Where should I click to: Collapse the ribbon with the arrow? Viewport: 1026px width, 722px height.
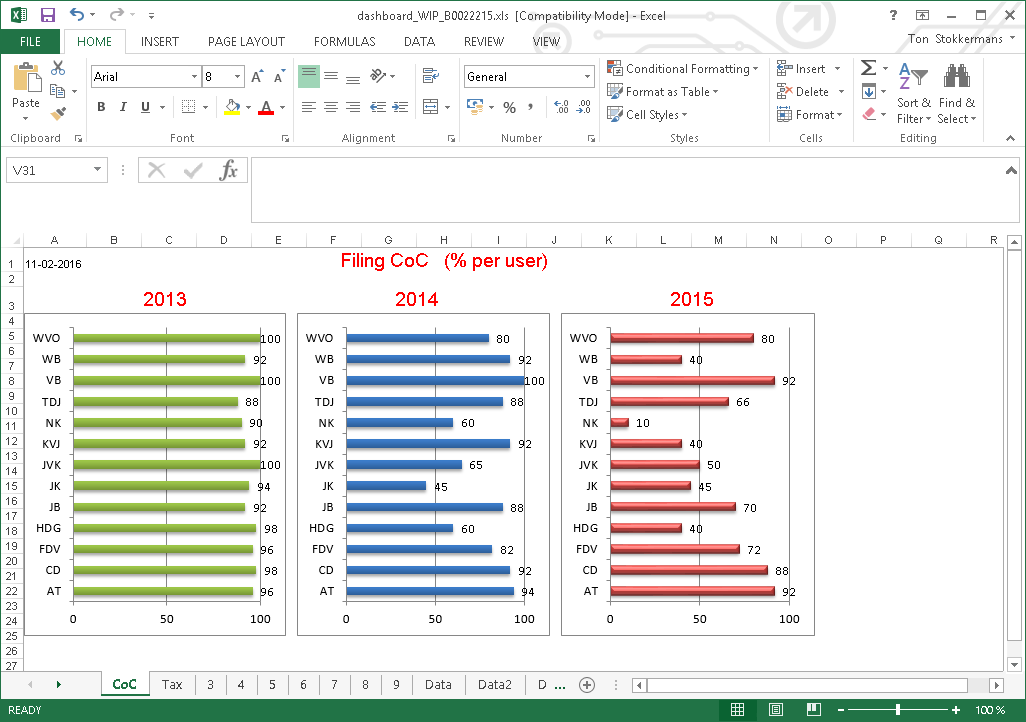pyautogui.click(x=1010, y=138)
